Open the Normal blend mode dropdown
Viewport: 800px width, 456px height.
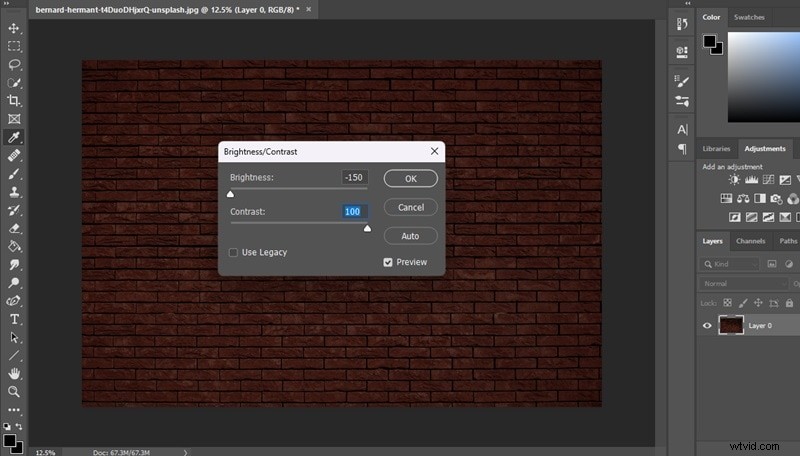pos(743,284)
